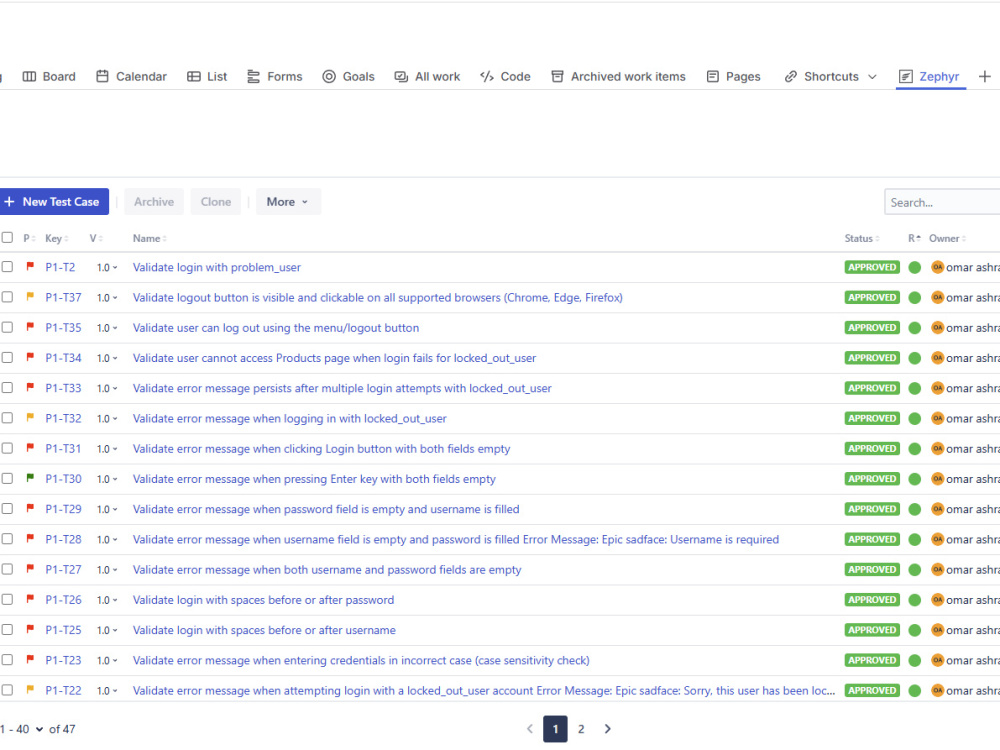Open test case 'Validate login with problem_user'
Image resolution: width=1000 pixels, height=750 pixels.
pos(217,267)
